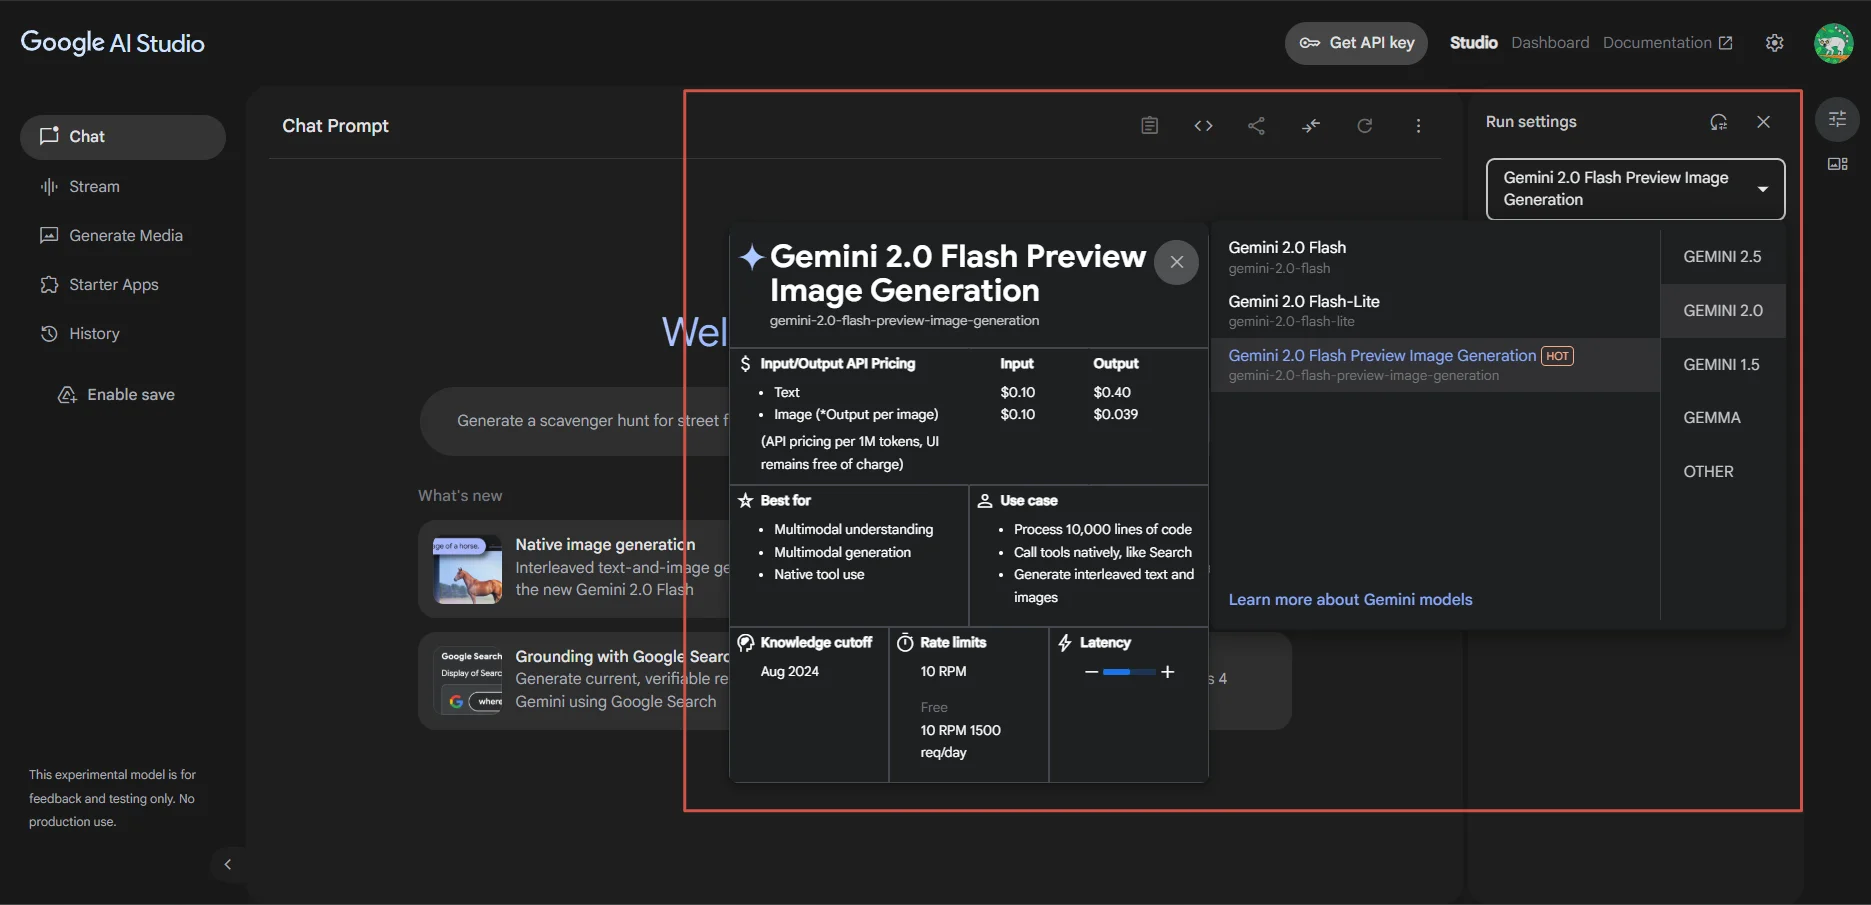Collapse the left sidebar with the chevron
Viewport: 1871px width, 905px height.
tap(227, 864)
